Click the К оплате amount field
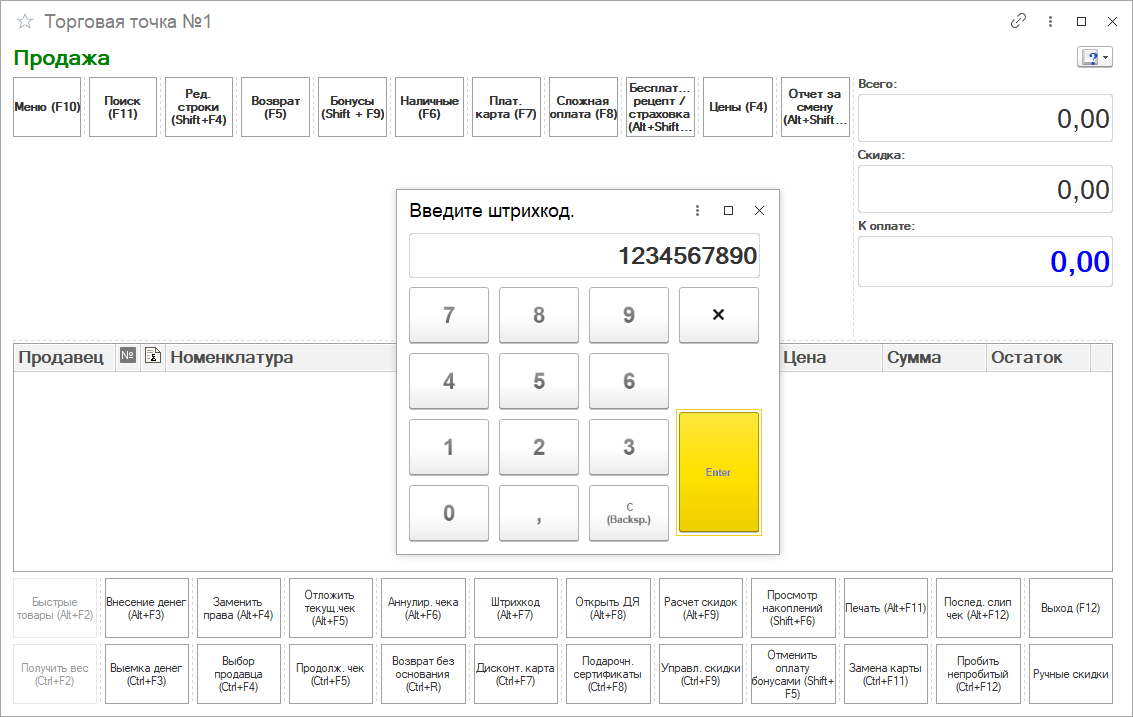 point(985,261)
